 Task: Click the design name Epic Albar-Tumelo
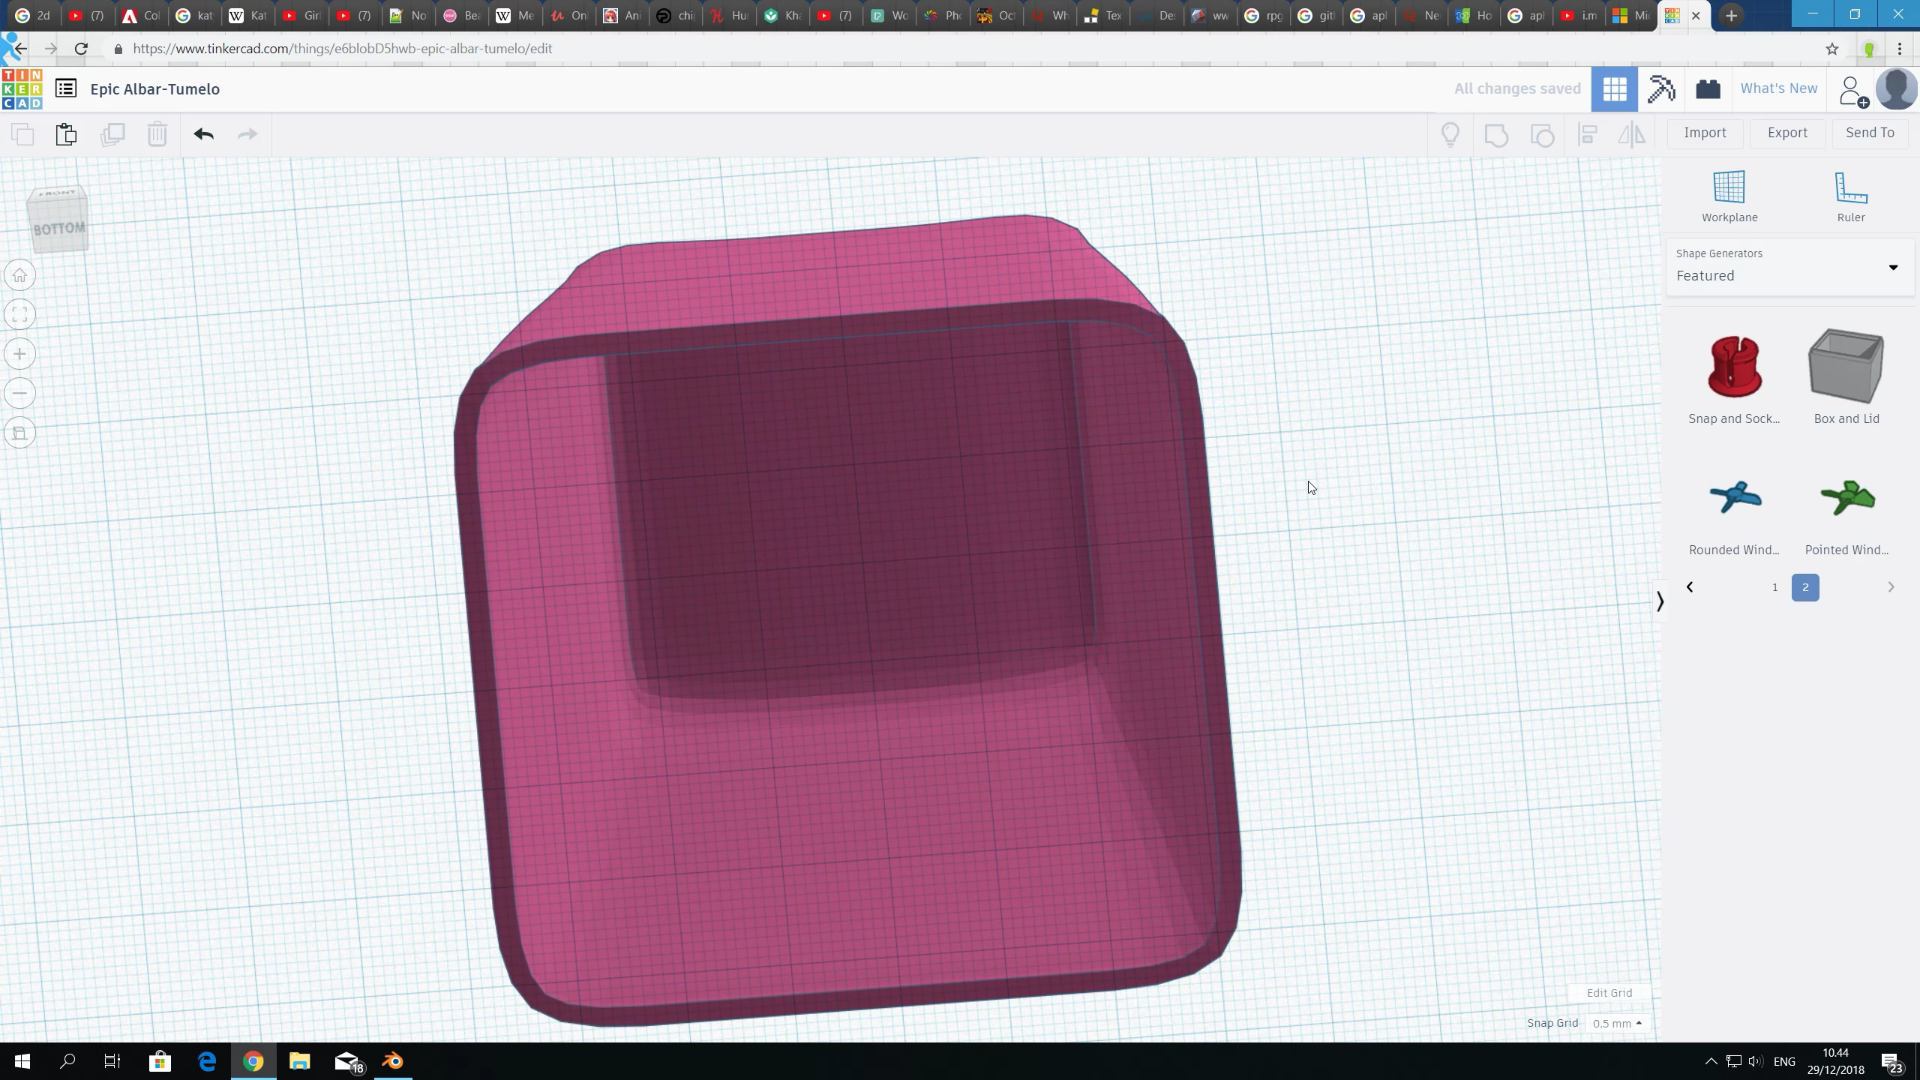coord(155,89)
